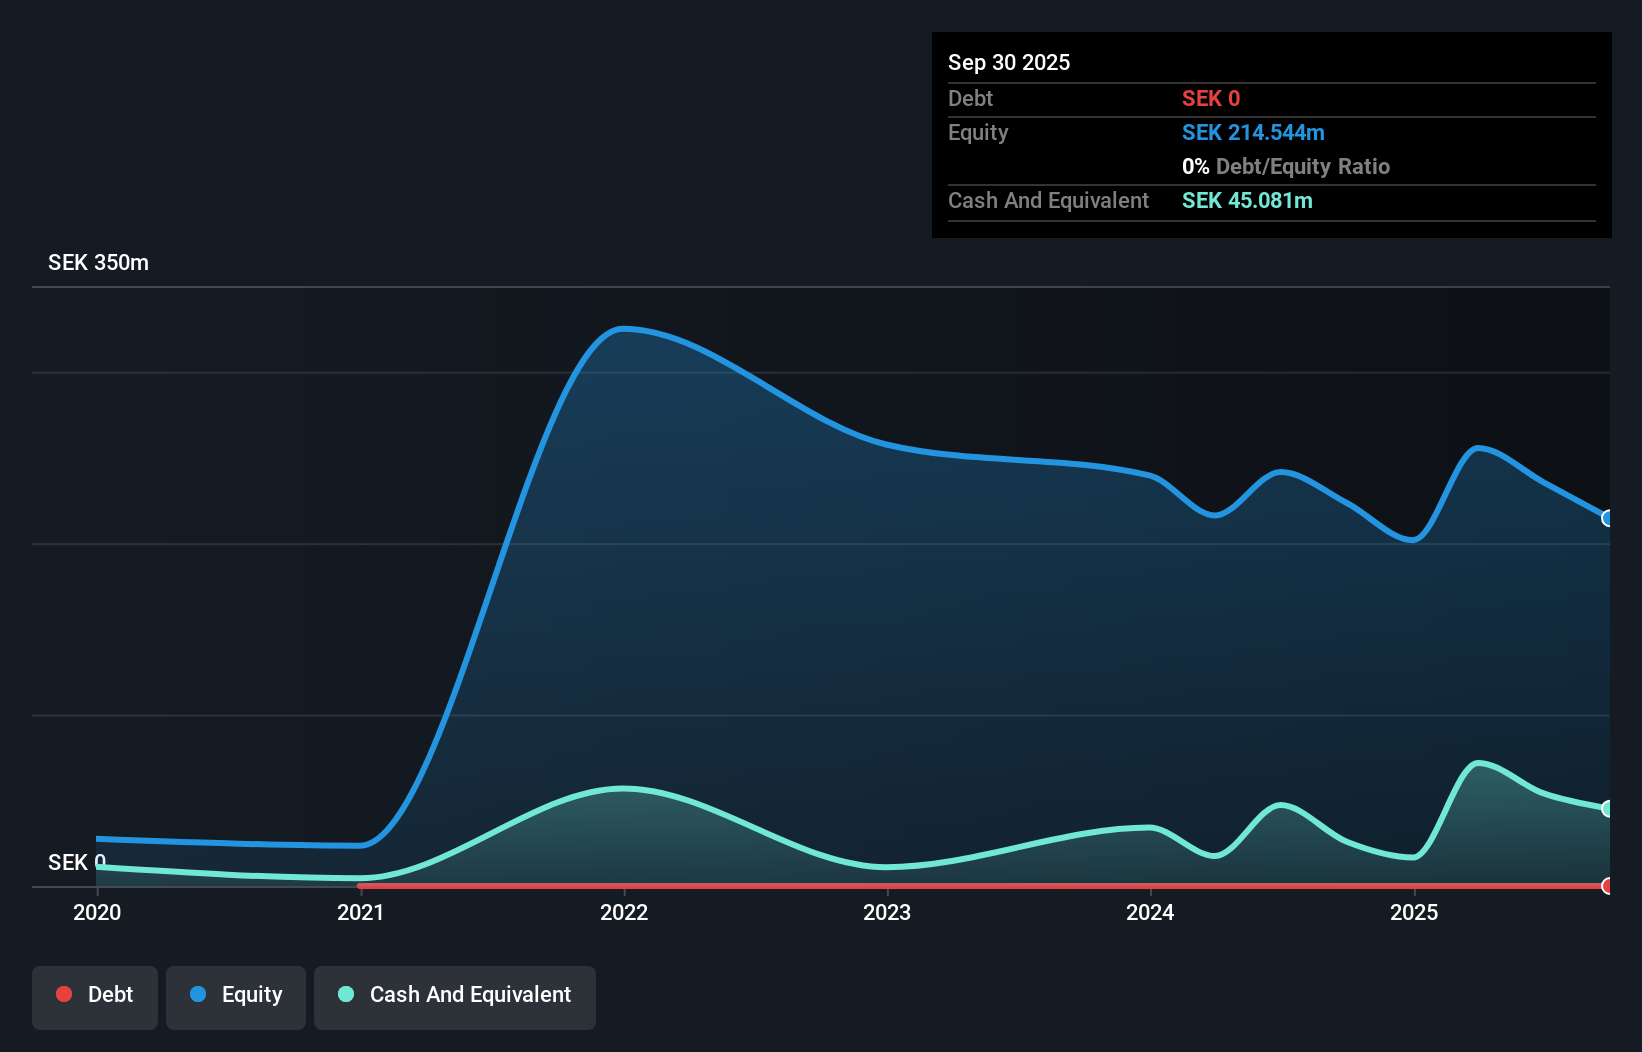Select the 2025 axis label
The image size is (1642, 1052).
coord(1415,912)
